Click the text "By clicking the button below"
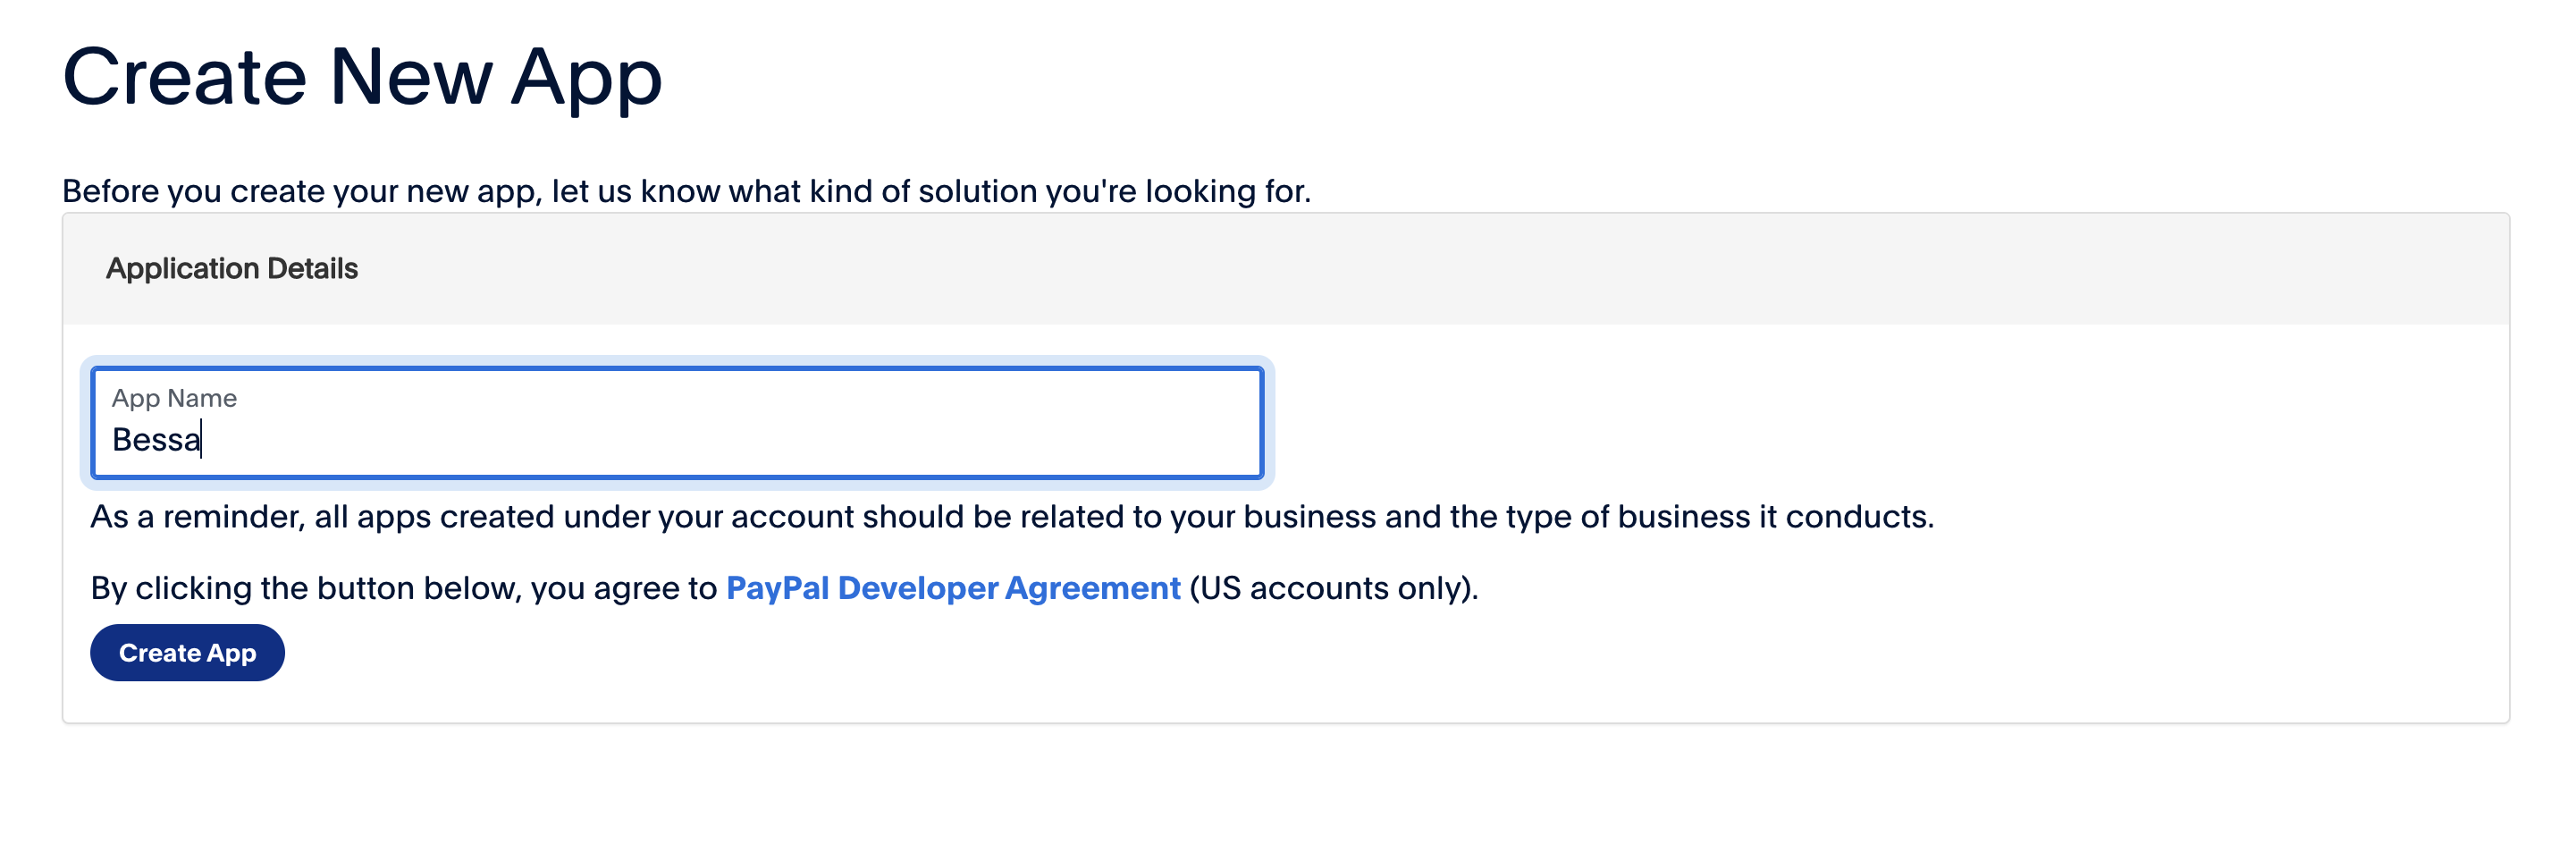Viewport: 2576px width, 844px height. tap(306, 588)
